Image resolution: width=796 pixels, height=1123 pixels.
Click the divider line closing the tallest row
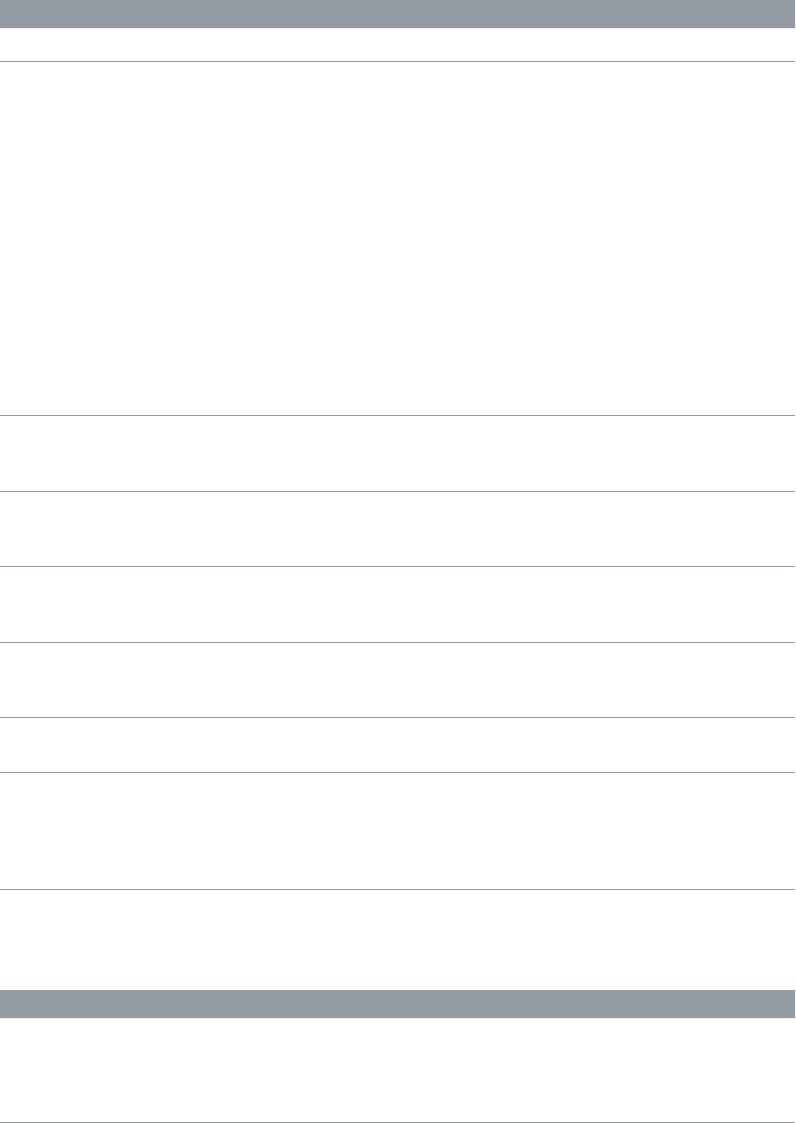[398, 415]
